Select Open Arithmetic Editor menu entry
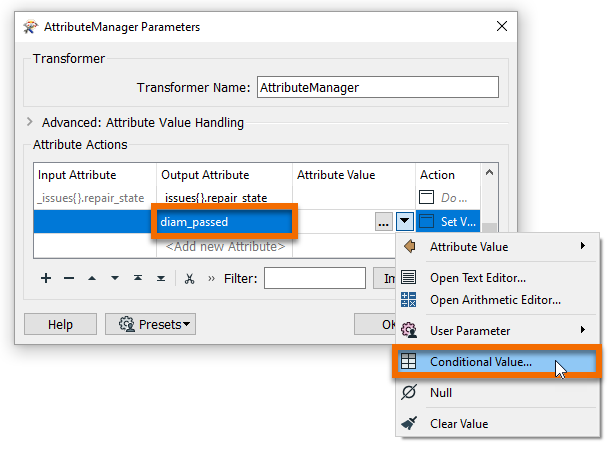This screenshot has width=613, height=457. (x=495, y=299)
